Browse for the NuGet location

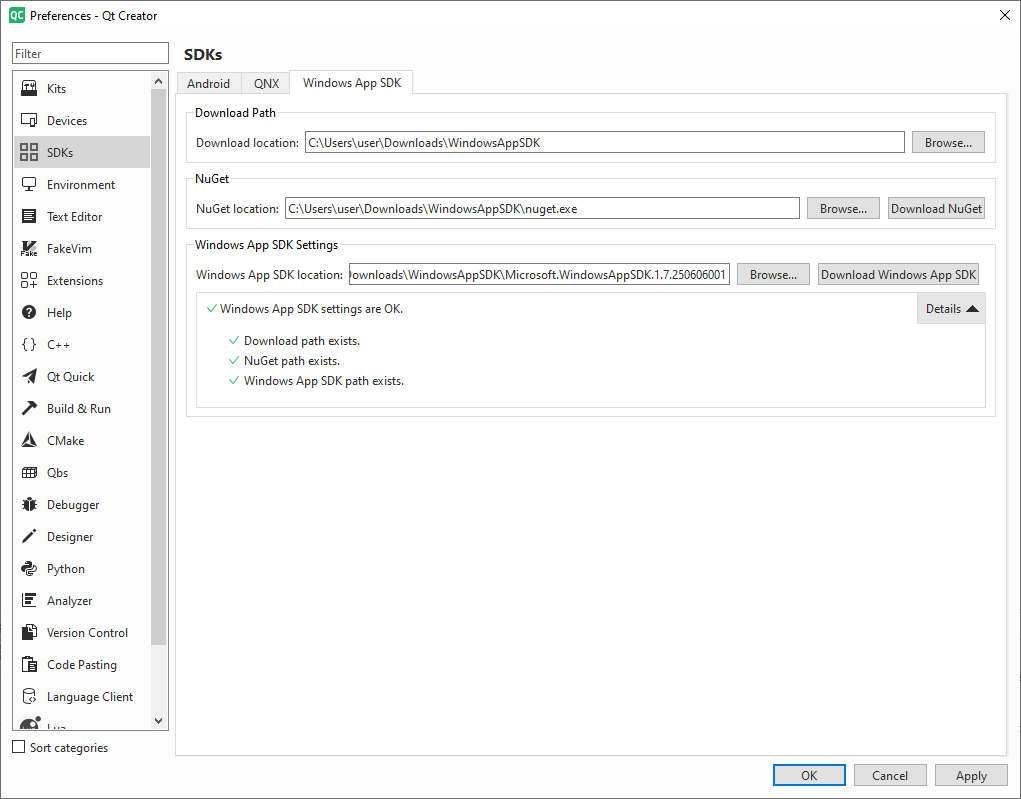click(843, 208)
